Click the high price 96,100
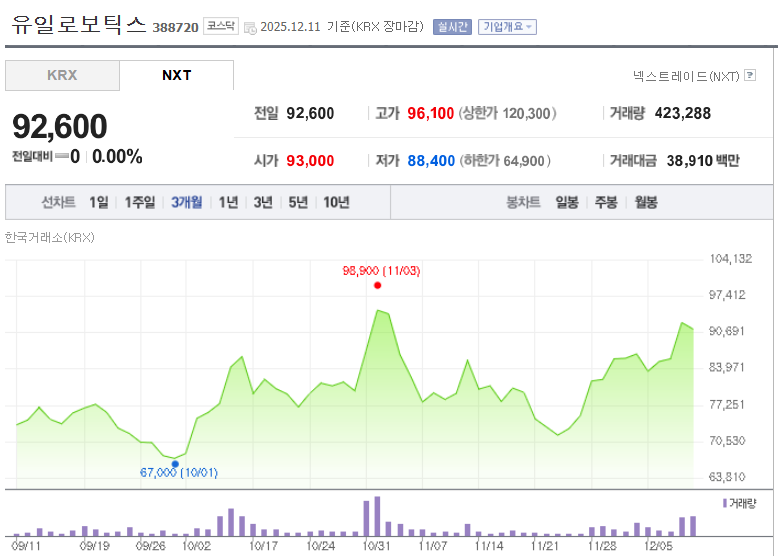This screenshot has height=556, width=778. pos(431,114)
